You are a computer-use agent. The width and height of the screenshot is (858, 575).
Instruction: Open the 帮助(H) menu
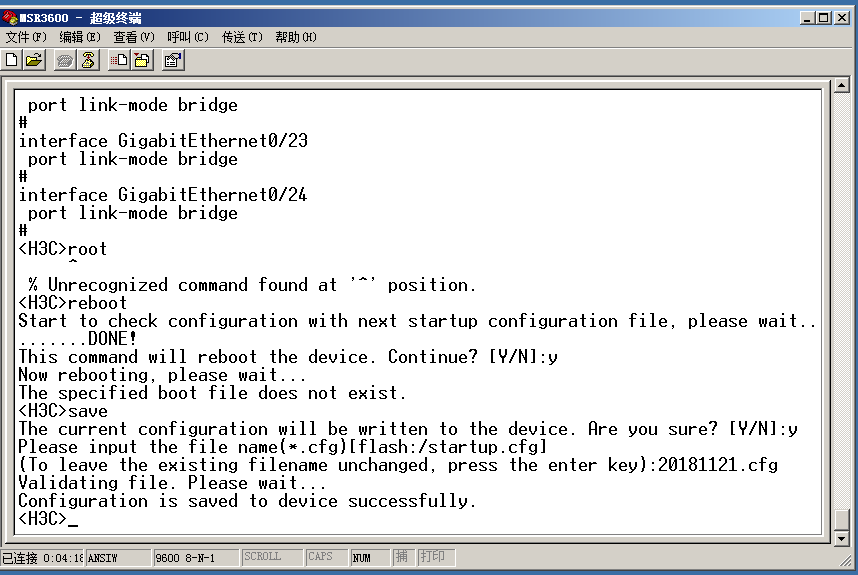coord(296,37)
